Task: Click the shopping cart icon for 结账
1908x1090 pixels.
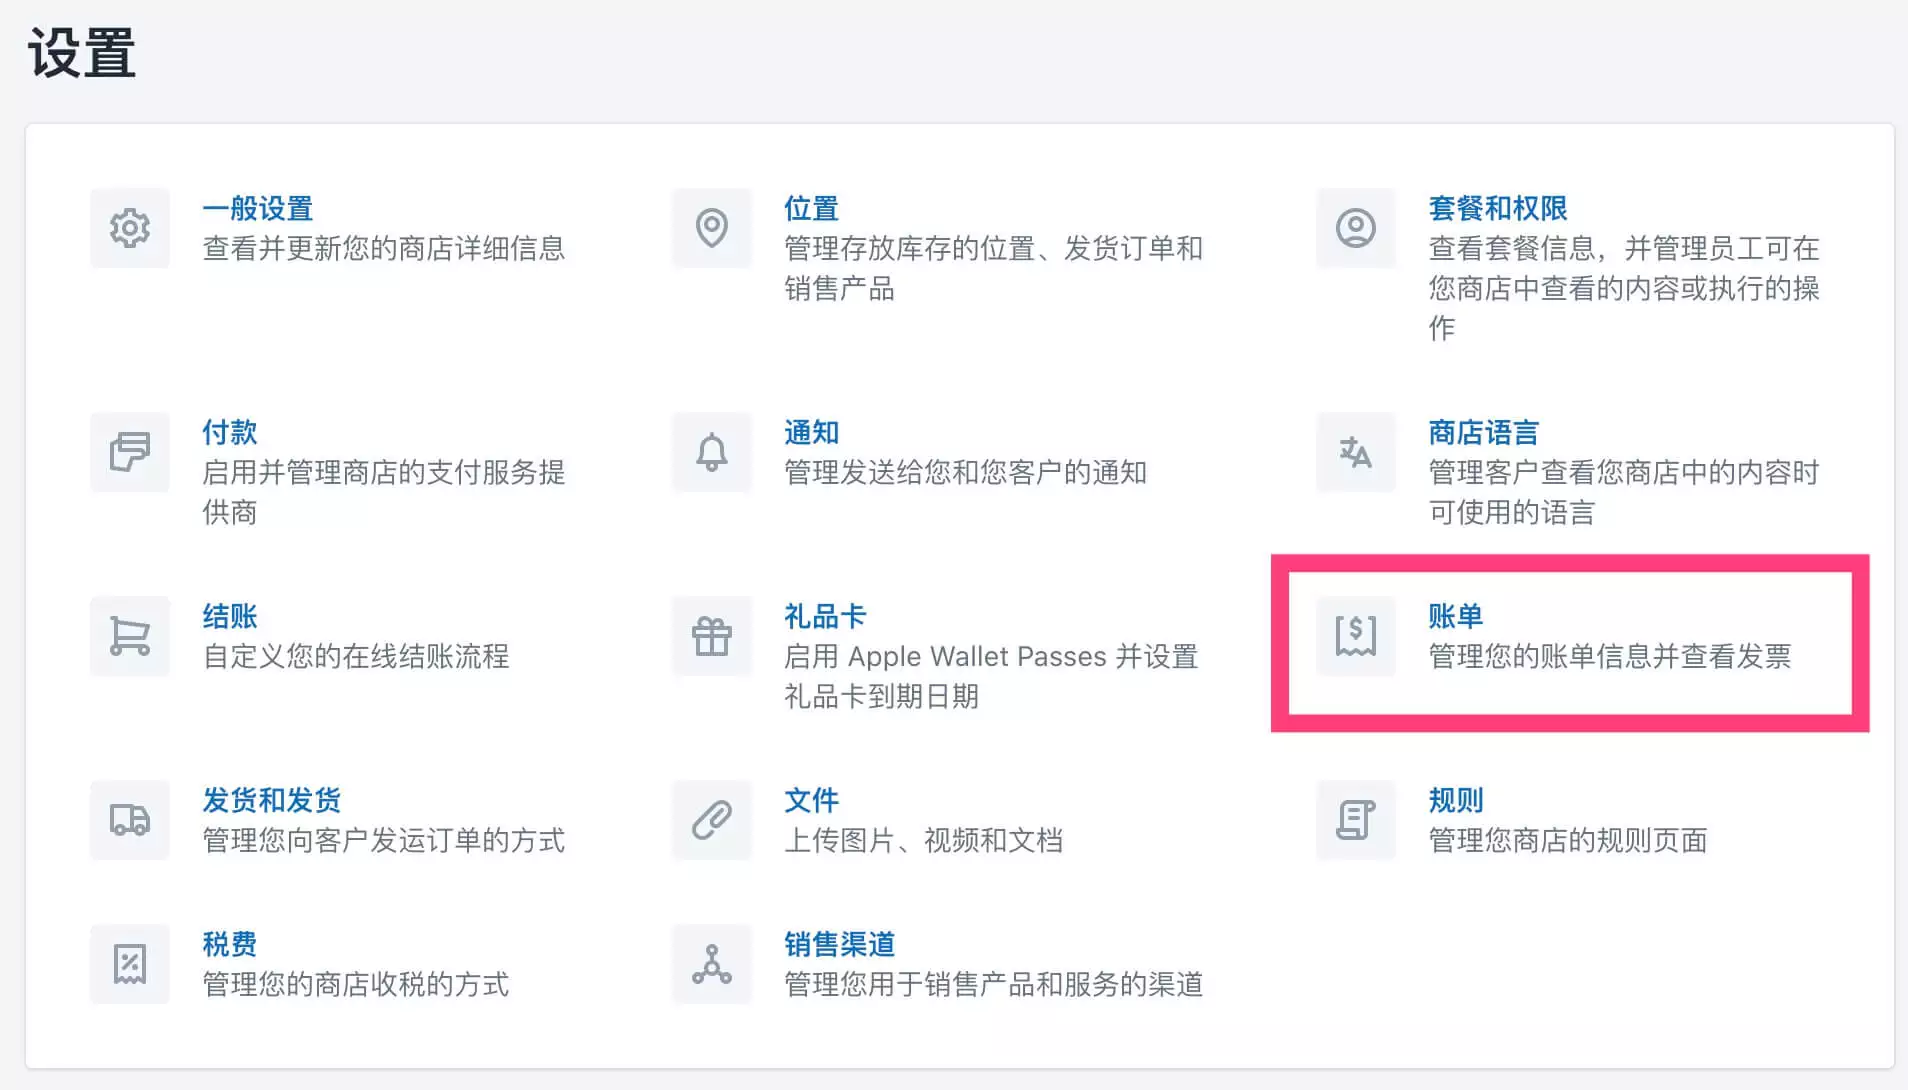Action: click(130, 636)
